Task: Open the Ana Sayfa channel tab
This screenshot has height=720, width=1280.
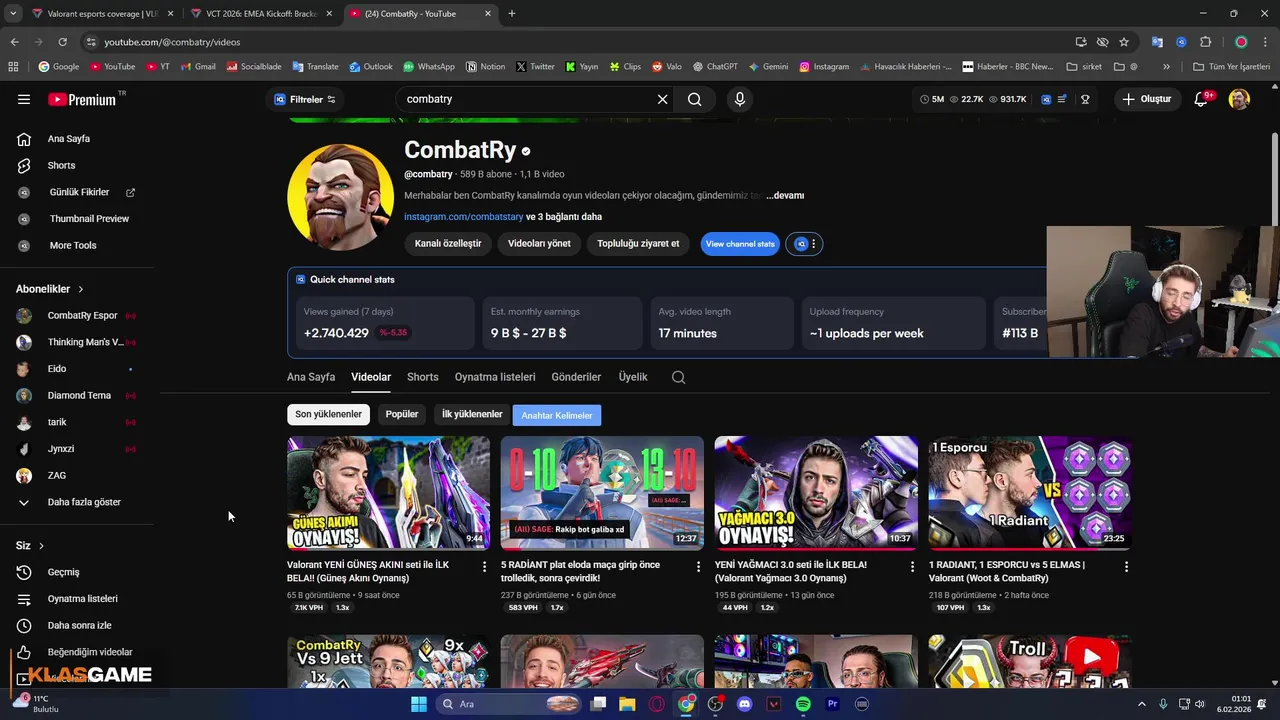Action: click(x=311, y=377)
